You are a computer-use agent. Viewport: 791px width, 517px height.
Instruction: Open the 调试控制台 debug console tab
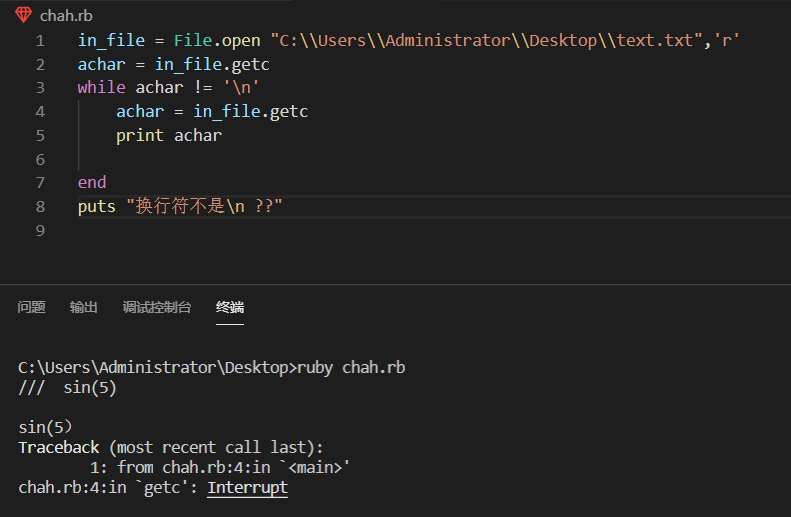click(157, 307)
